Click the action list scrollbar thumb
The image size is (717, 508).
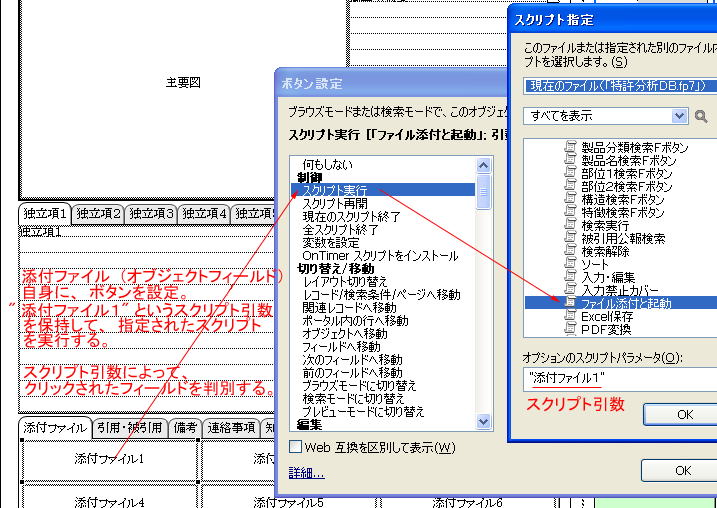483,192
